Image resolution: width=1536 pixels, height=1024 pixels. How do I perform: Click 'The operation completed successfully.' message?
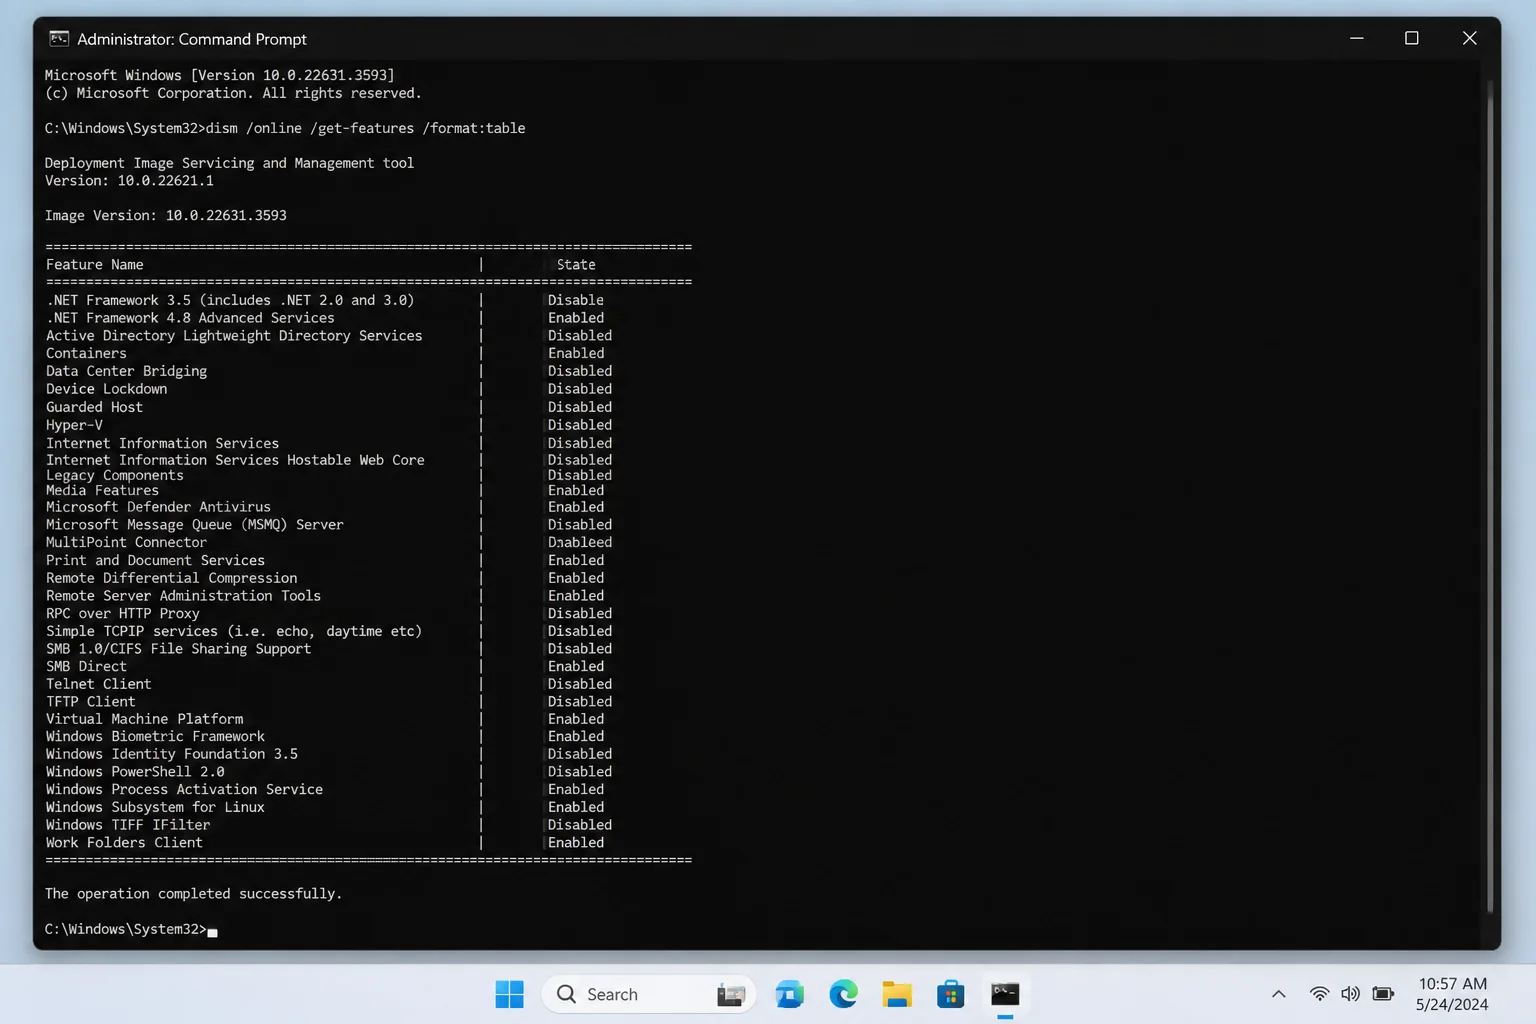pyautogui.click(x=193, y=894)
